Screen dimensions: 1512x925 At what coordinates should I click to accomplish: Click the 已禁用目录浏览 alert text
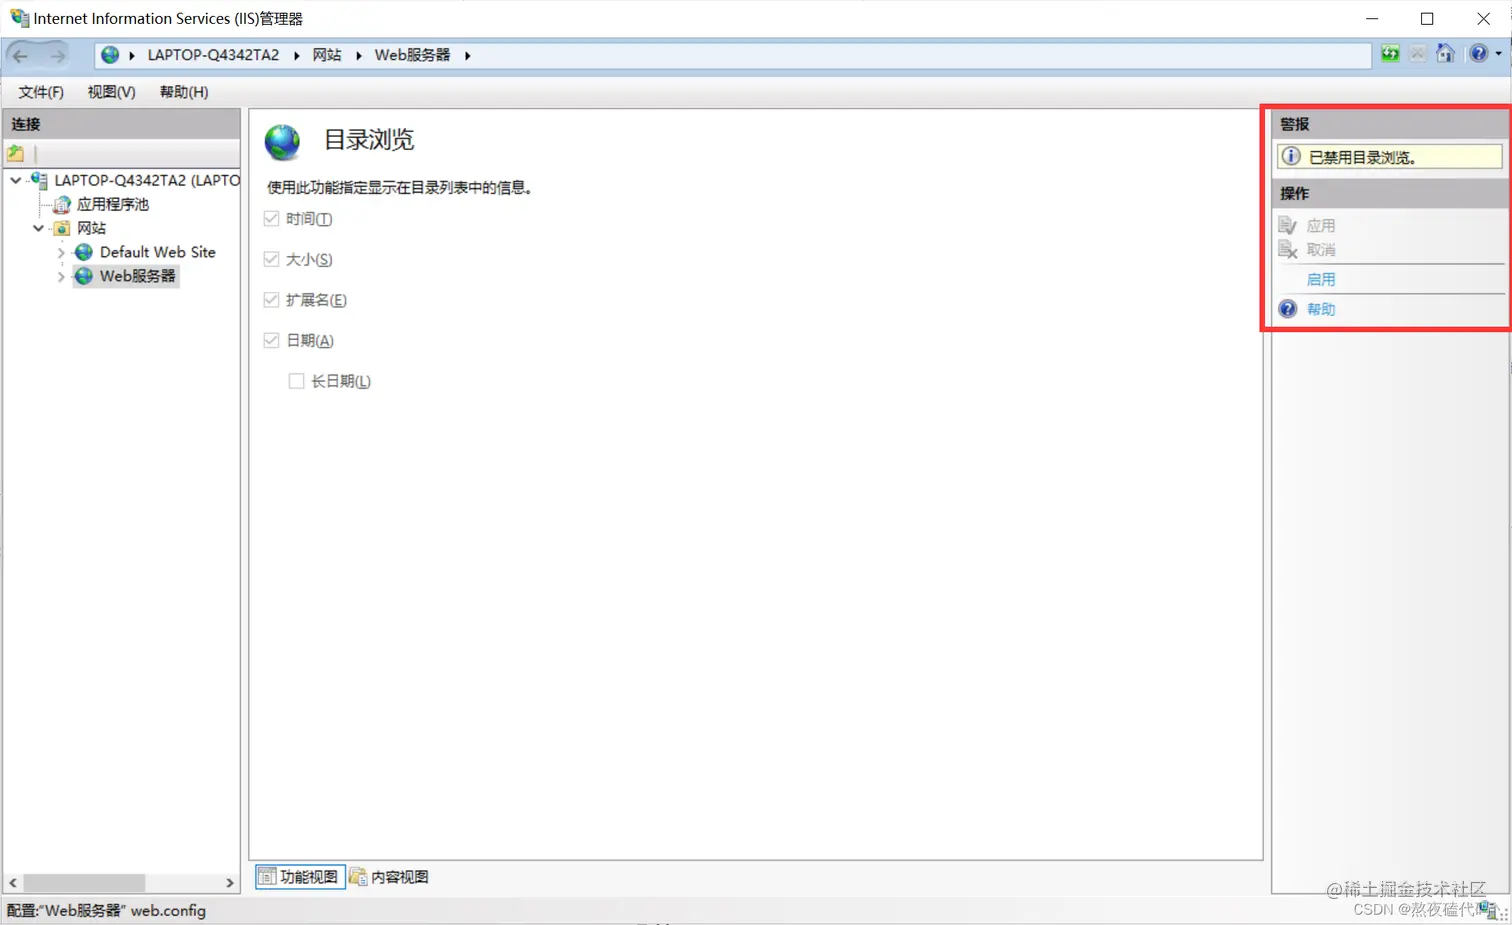point(1362,157)
